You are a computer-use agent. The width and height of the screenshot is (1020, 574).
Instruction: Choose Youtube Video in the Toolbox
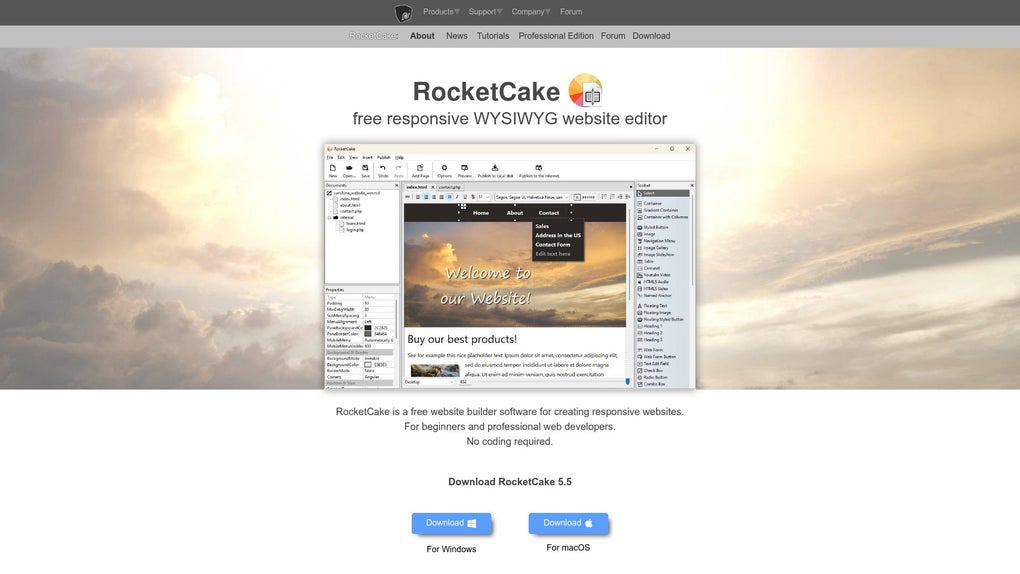(x=654, y=275)
